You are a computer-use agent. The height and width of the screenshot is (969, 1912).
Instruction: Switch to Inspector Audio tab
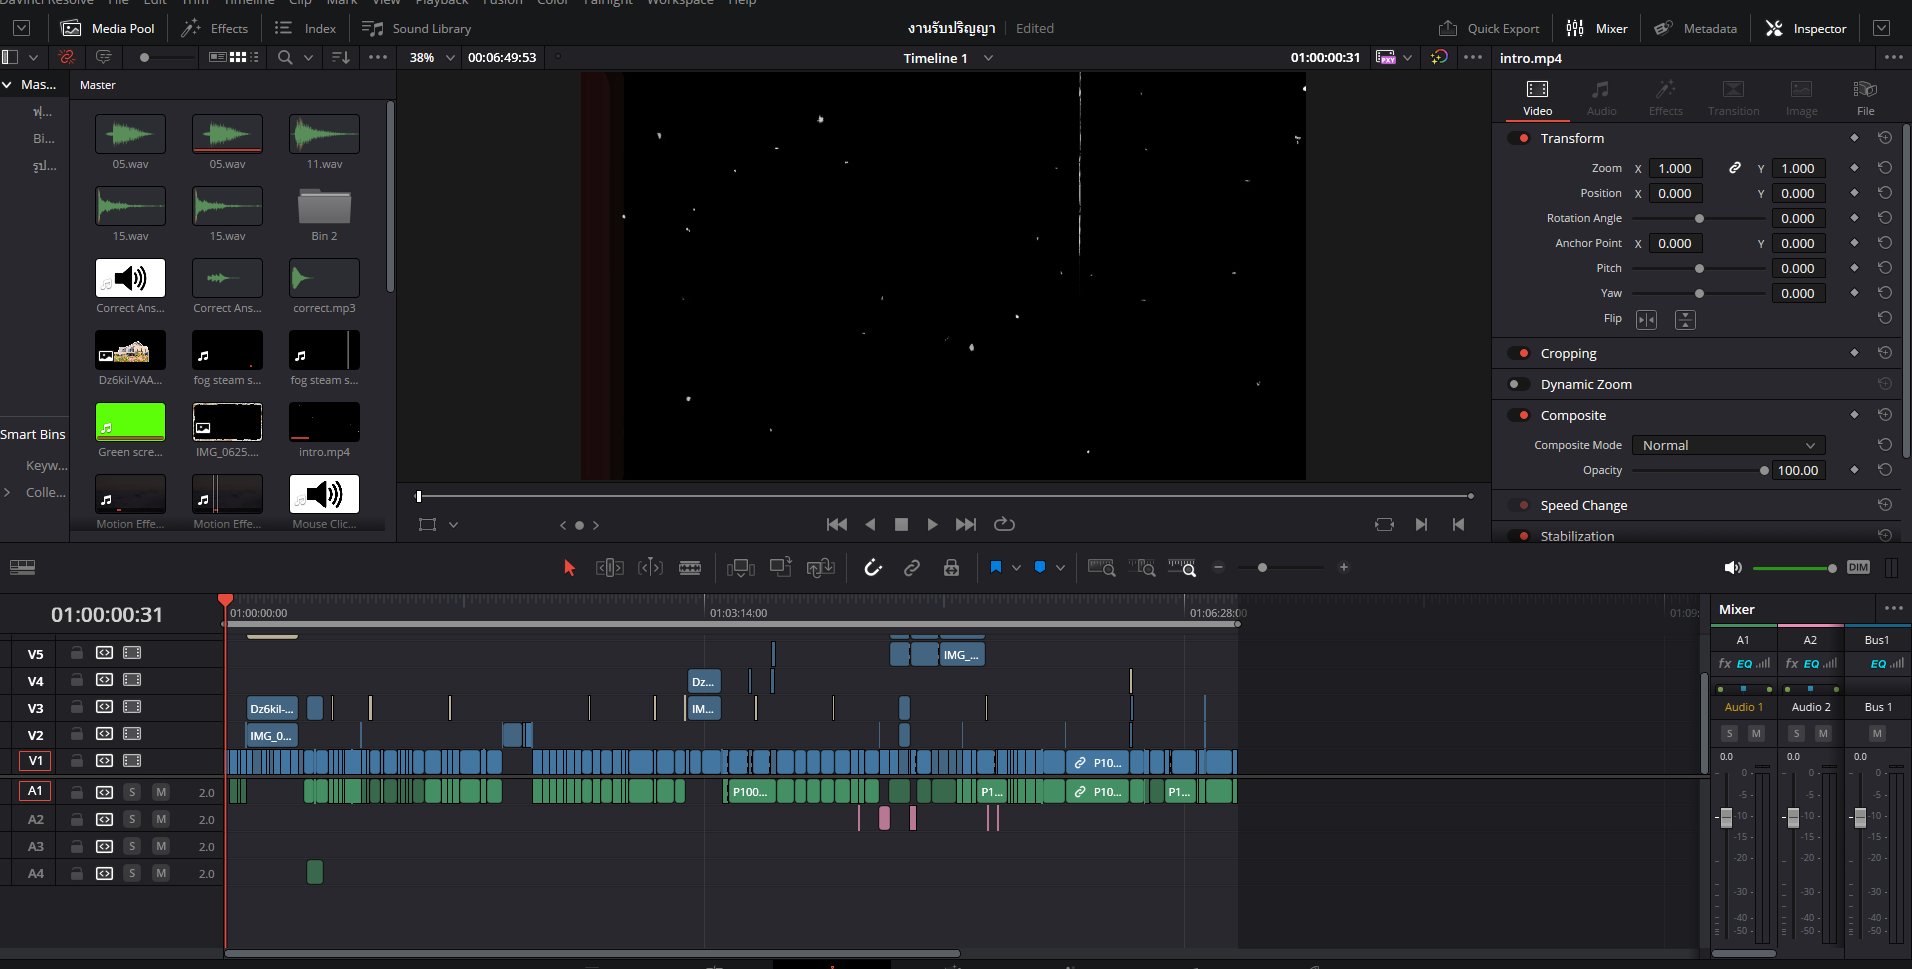click(1601, 98)
